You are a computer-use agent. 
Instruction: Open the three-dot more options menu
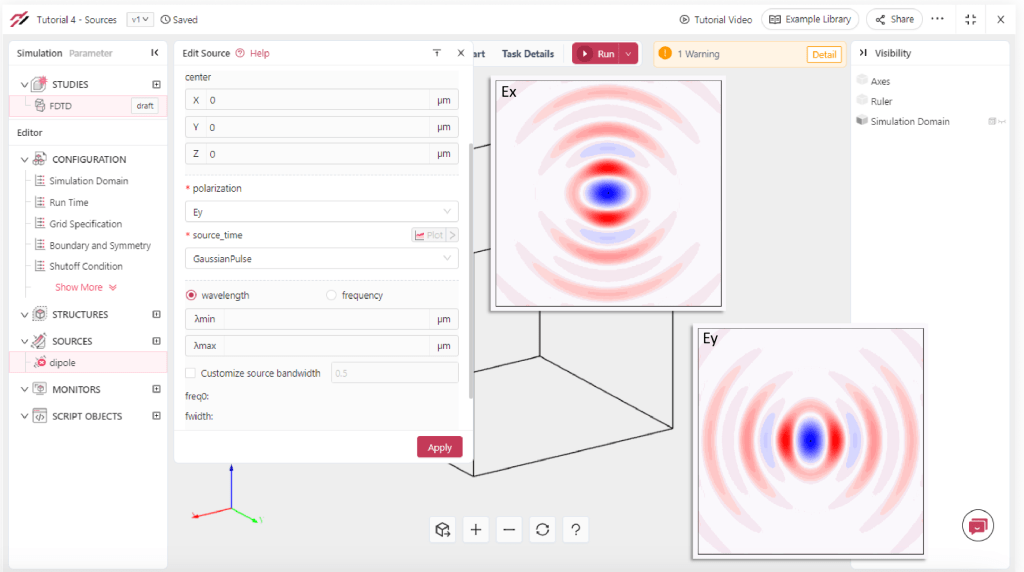click(938, 19)
